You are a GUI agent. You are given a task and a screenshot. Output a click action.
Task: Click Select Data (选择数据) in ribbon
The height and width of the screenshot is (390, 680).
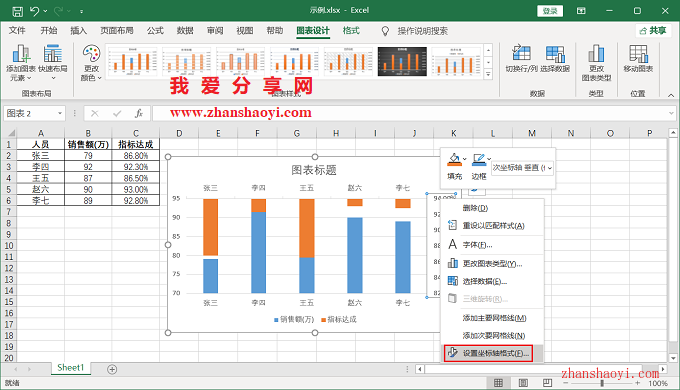pyautogui.click(x=555, y=59)
